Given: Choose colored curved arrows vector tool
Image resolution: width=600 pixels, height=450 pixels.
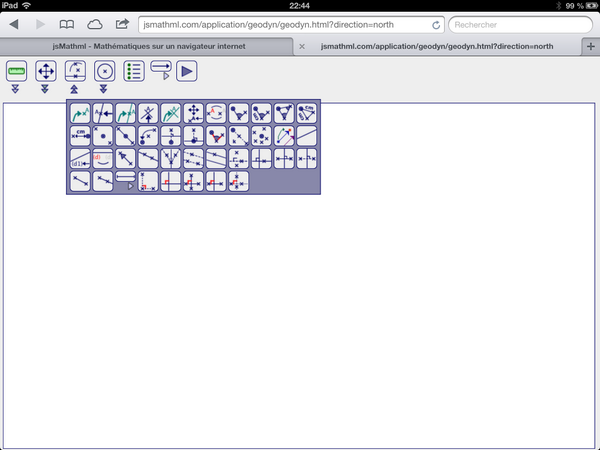Looking at the screenshot, I should coord(284,136).
